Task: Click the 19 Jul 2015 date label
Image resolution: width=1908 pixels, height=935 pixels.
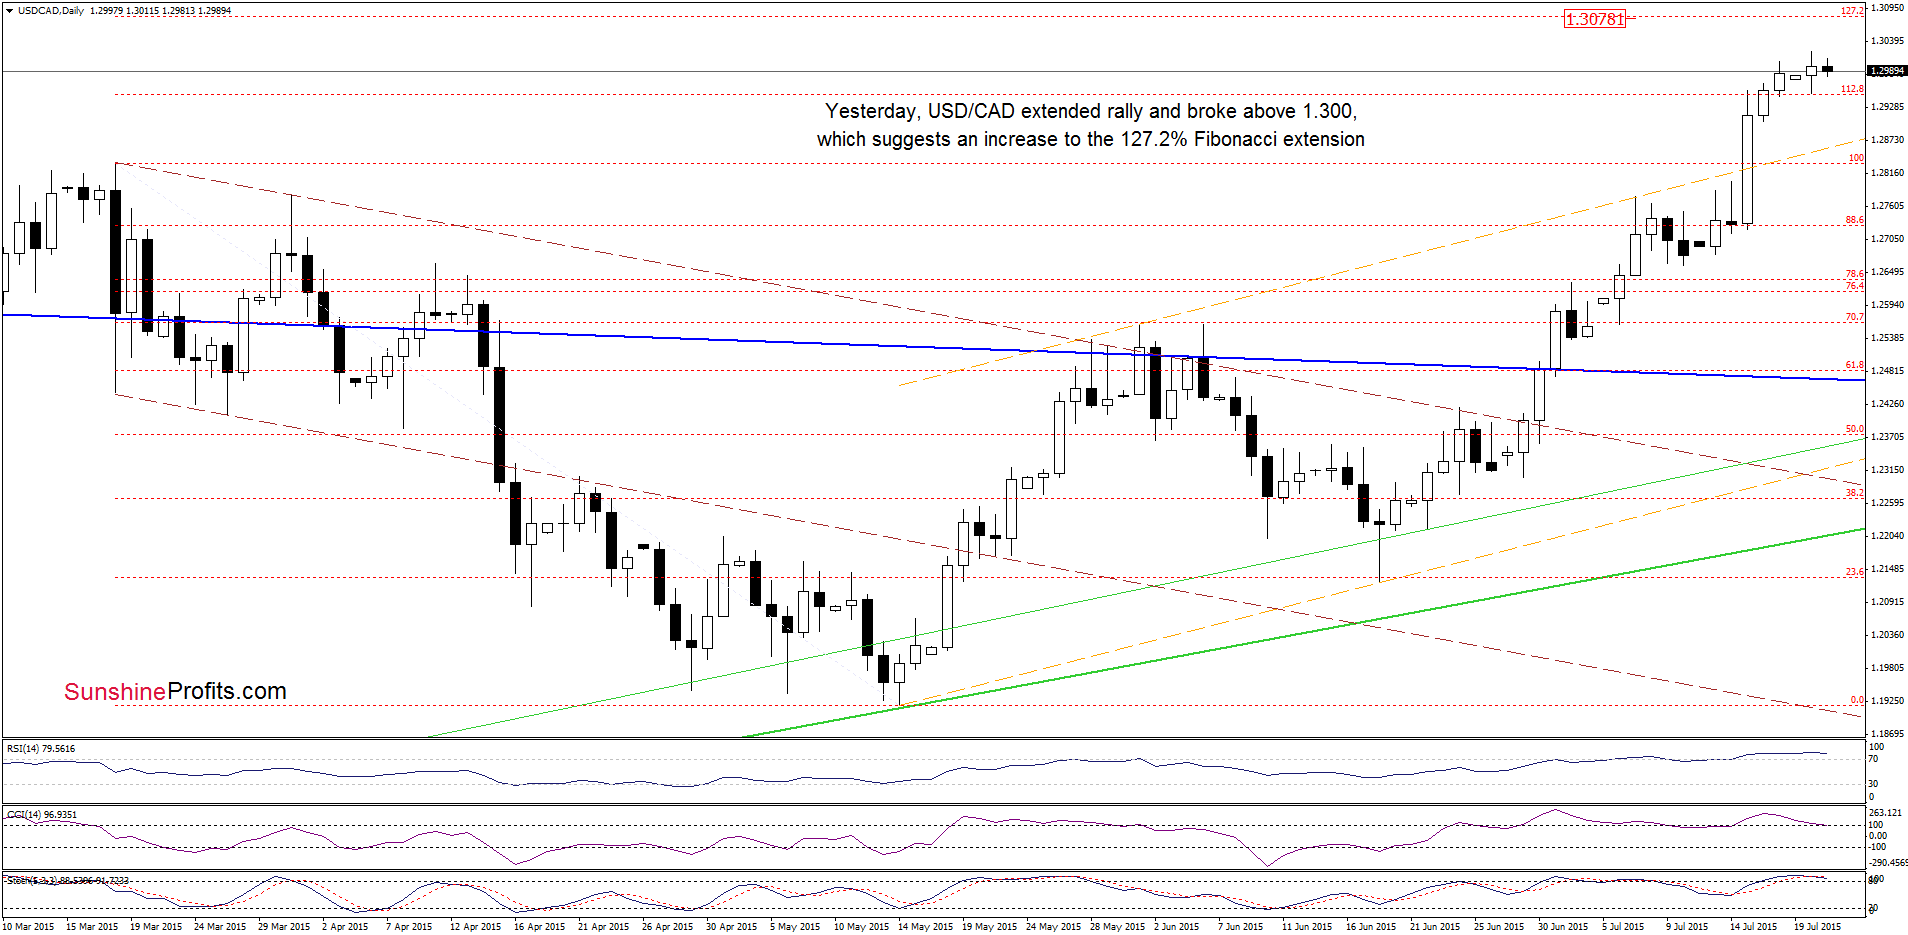Action: (x=1818, y=926)
